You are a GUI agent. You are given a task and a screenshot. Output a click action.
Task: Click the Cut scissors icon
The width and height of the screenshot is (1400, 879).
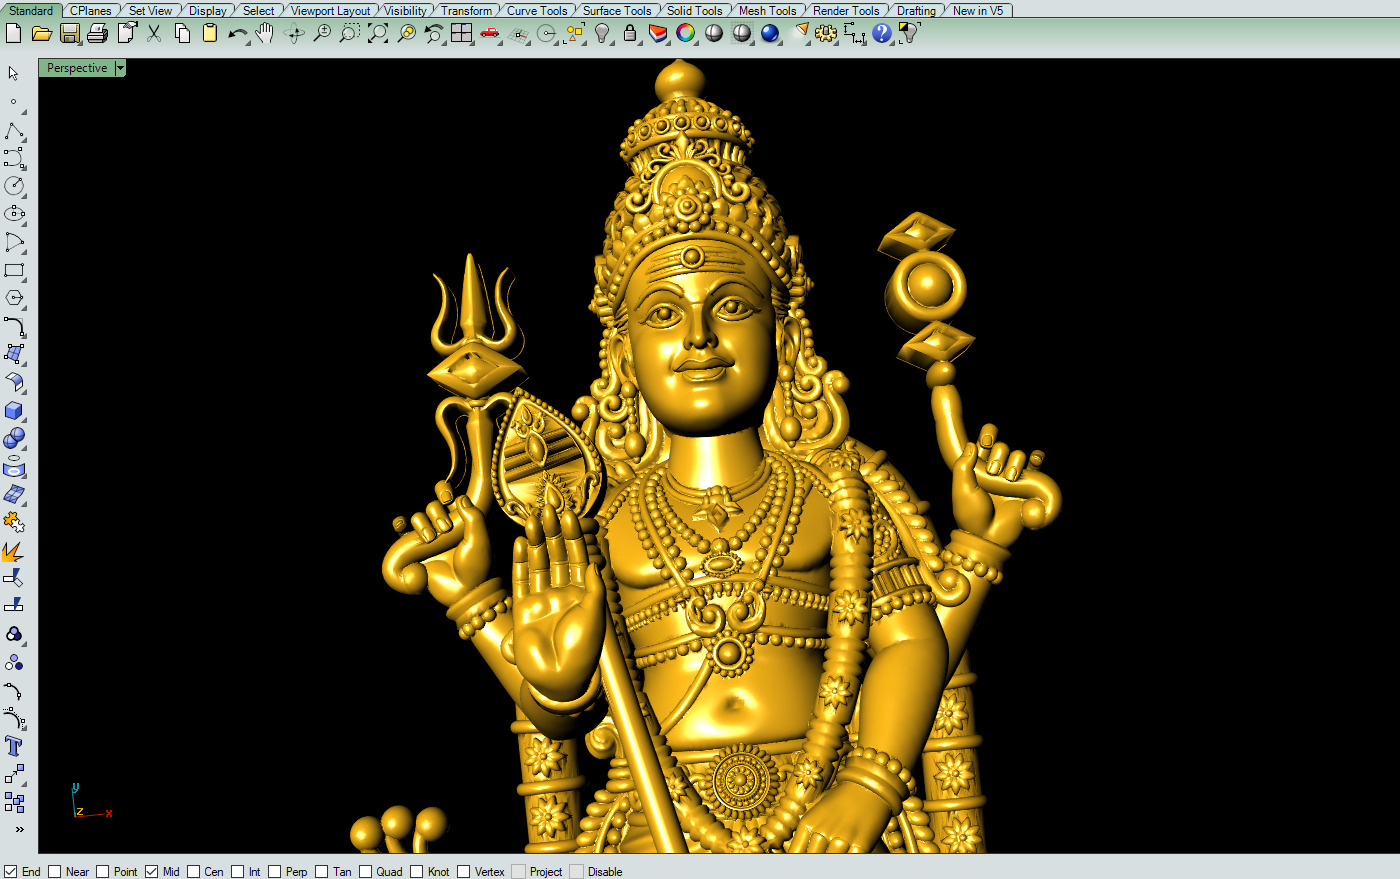tap(154, 33)
